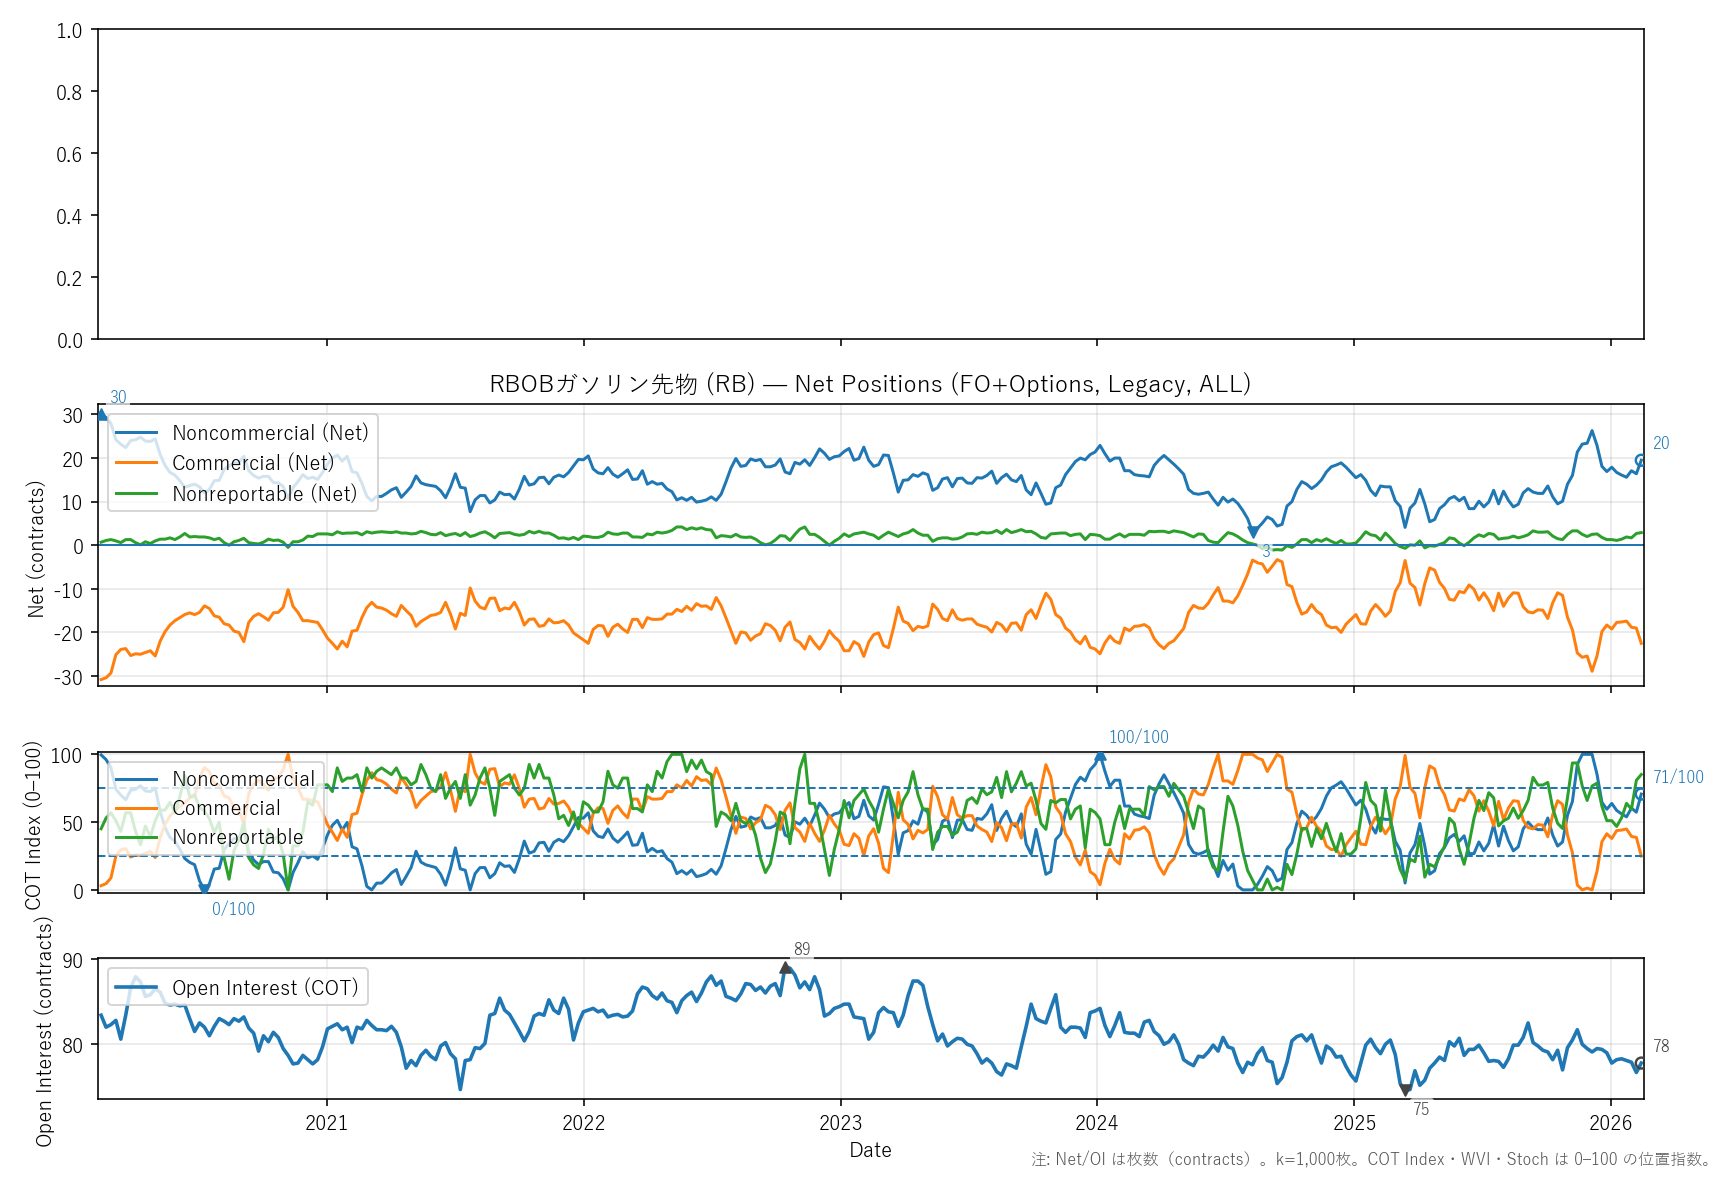Toggle the Nonreportable (Net) legend entry
Viewport: 1728px width, 1180px height.
pyautogui.click(x=264, y=494)
